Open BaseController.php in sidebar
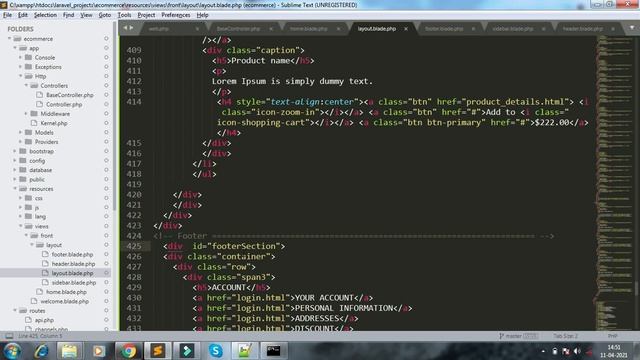The image size is (640, 360). [70, 95]
